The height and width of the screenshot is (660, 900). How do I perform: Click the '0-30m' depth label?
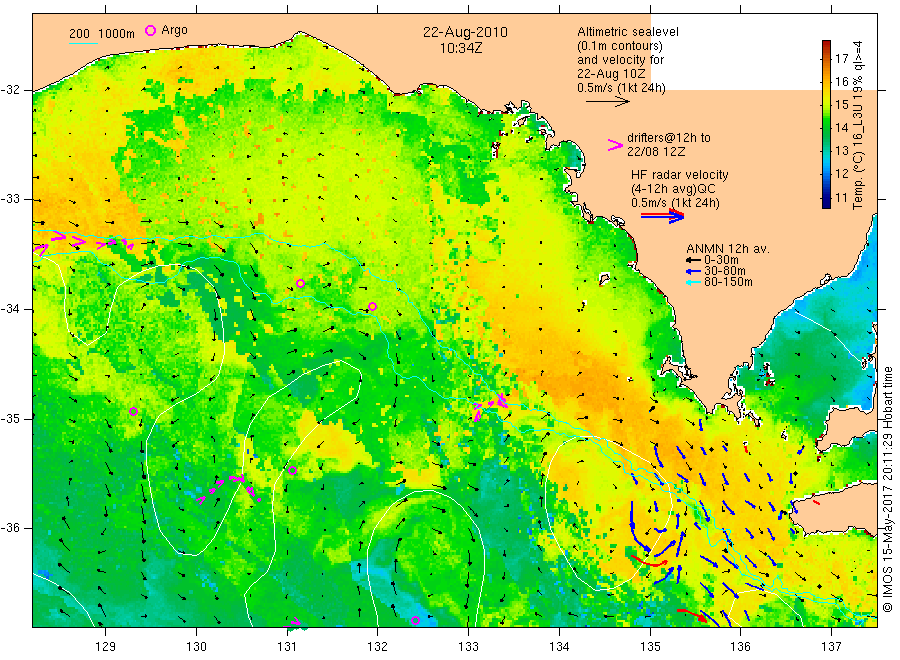click(721, 260)
